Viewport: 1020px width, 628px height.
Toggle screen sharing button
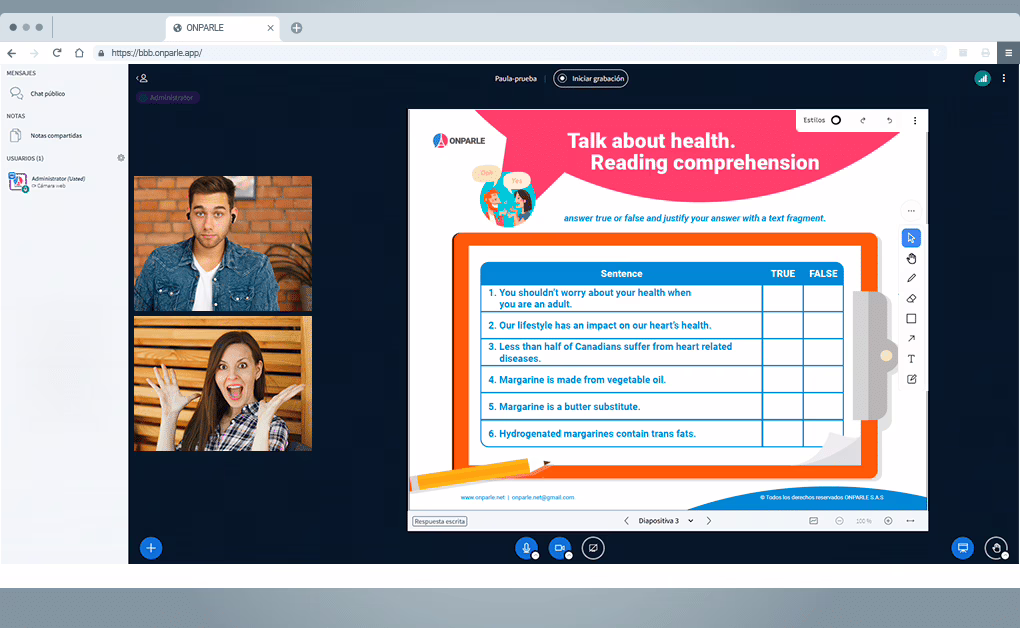[x=593, y=548]
